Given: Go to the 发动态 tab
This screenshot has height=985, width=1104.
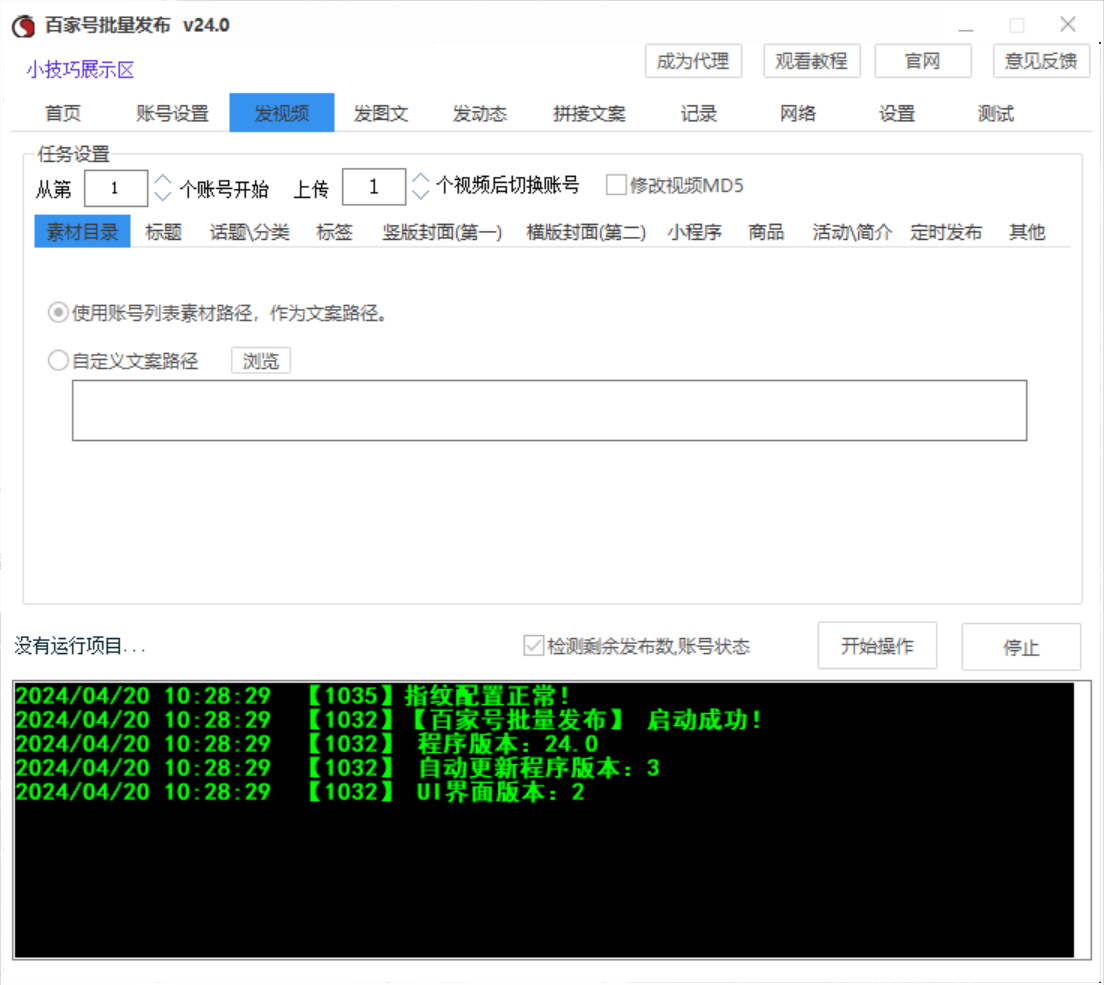Looking at the screenshot, I should 479,113.
